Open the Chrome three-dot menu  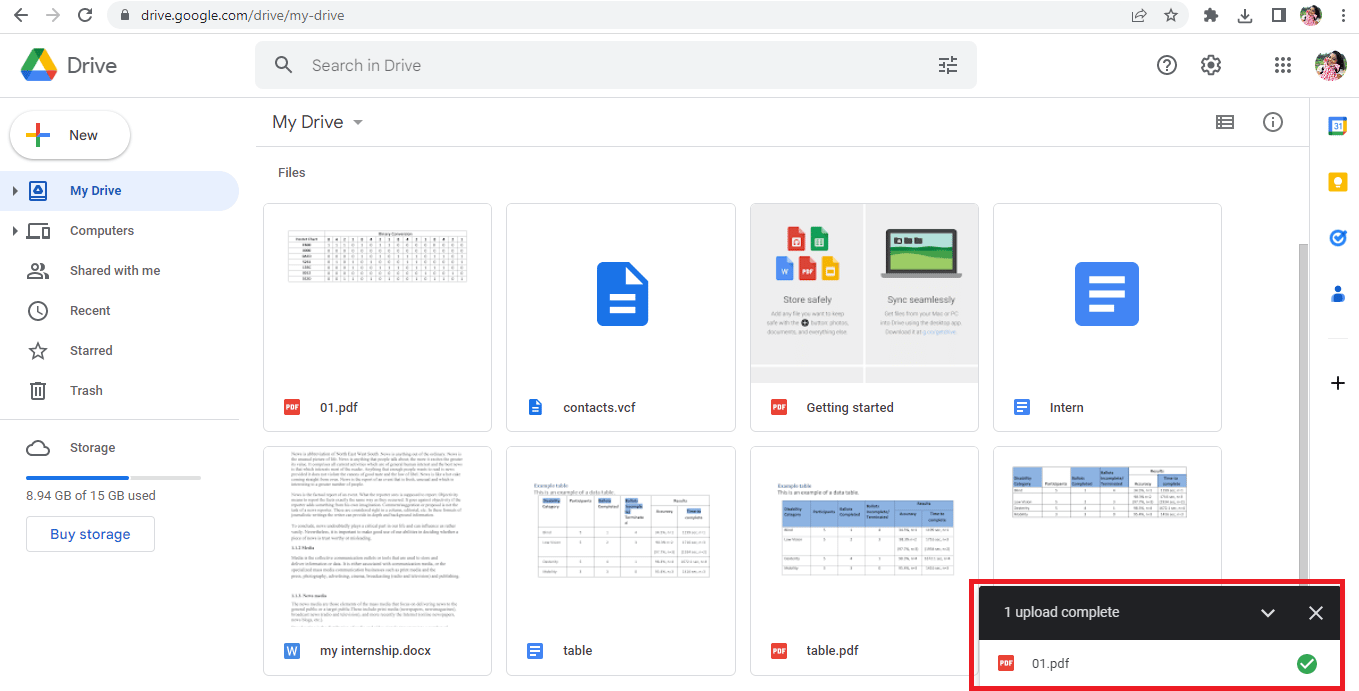click(1343, 15)
